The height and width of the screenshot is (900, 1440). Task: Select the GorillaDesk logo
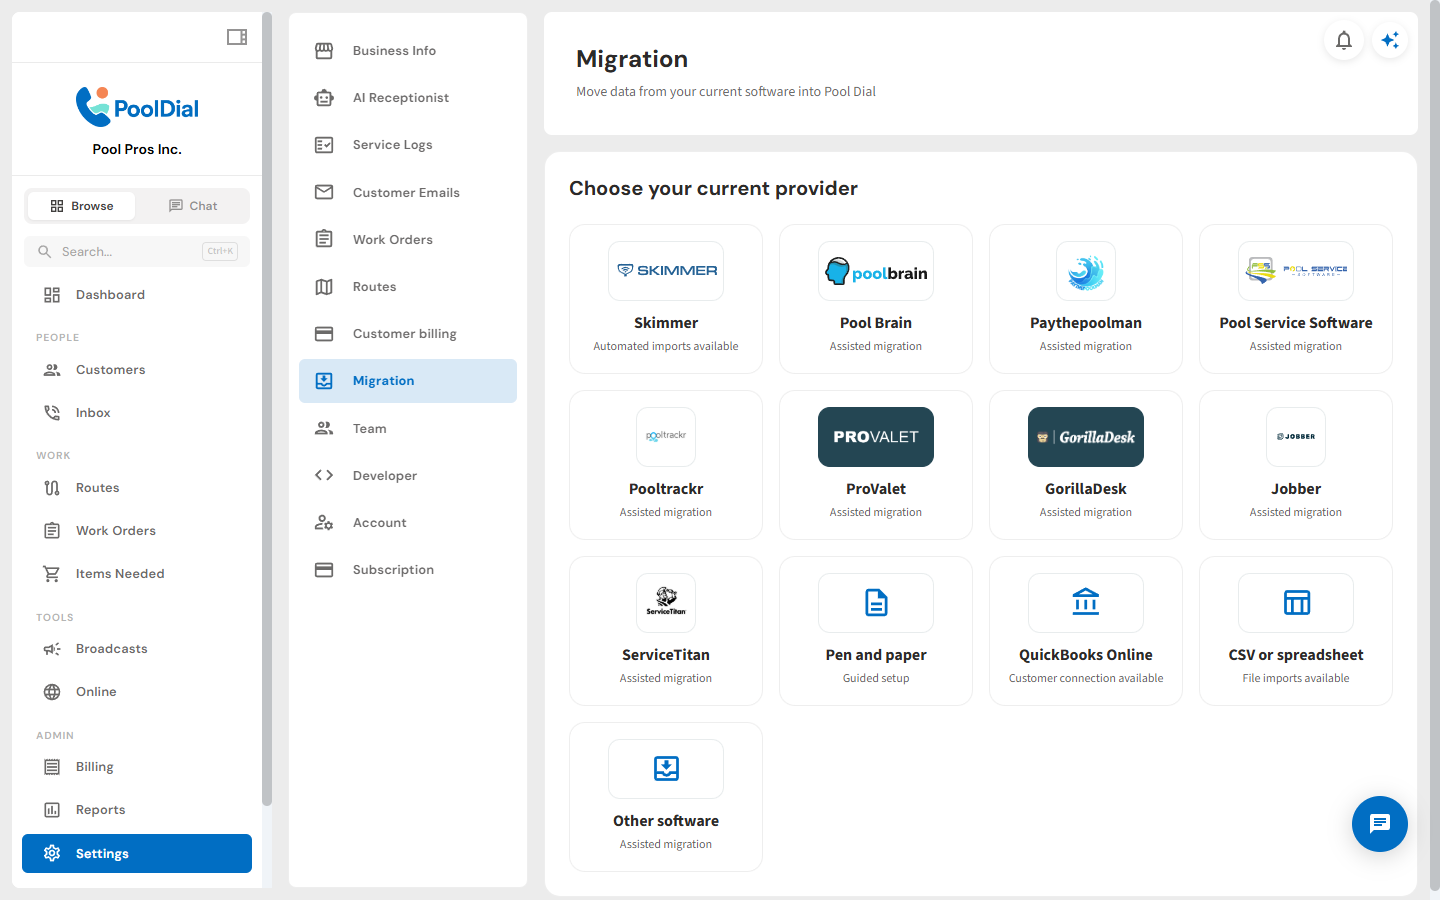pyautogui.click(x=1086, y=437)
